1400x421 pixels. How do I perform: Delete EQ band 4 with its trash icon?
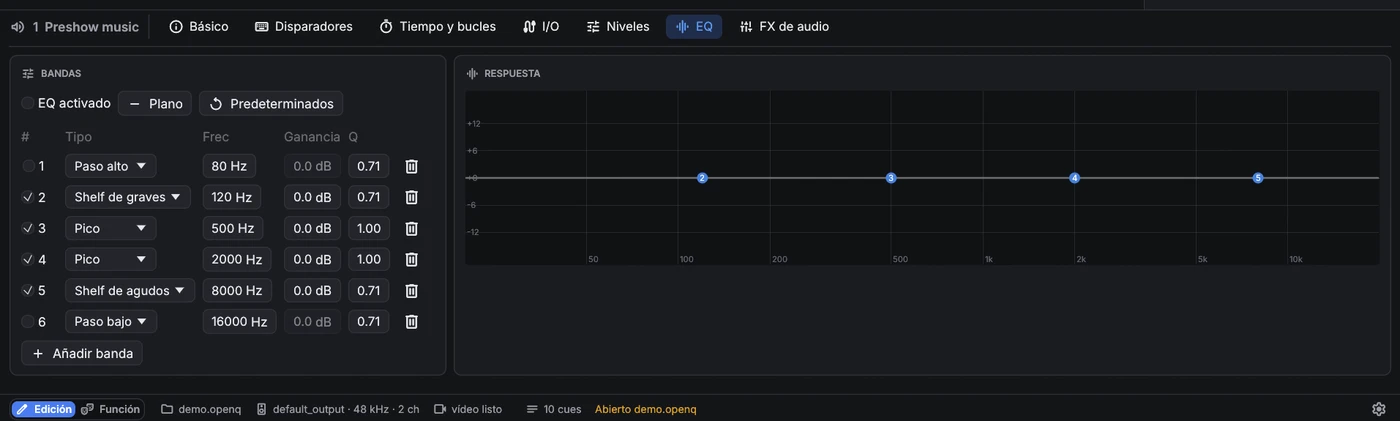tap(411, 259)
